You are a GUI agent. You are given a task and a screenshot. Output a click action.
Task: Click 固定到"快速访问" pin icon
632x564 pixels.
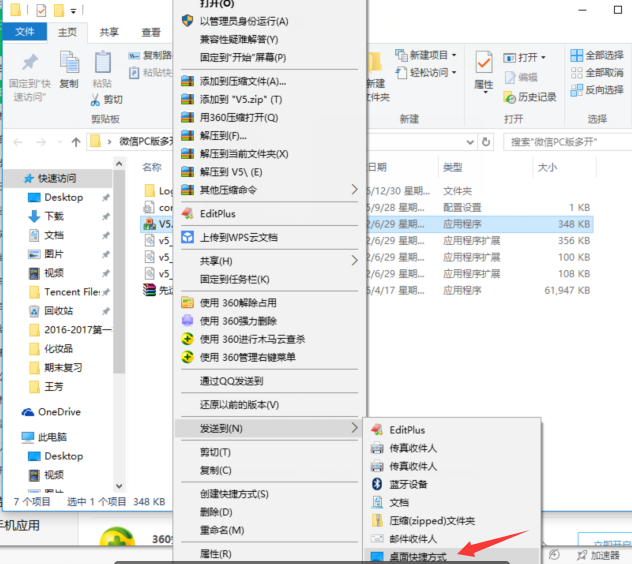coord(29,62)
